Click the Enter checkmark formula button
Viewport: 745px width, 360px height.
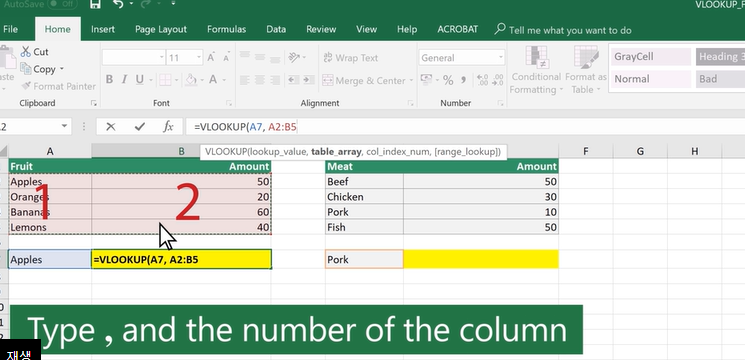pyautogui.click(x=140, y=126)
